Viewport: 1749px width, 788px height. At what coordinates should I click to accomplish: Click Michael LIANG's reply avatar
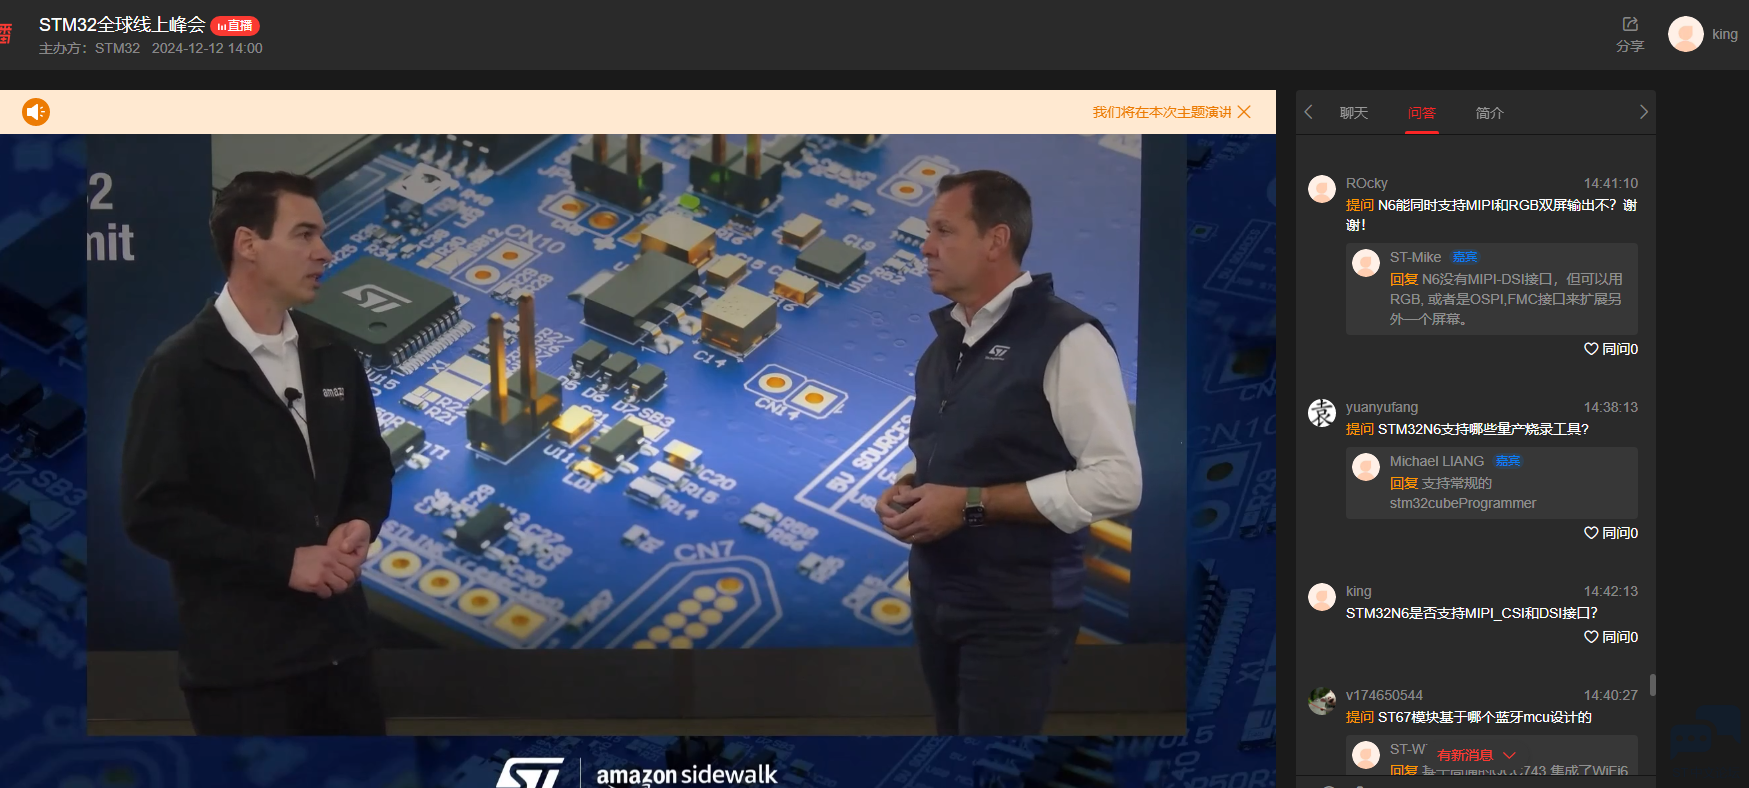tap(1366, 467)
